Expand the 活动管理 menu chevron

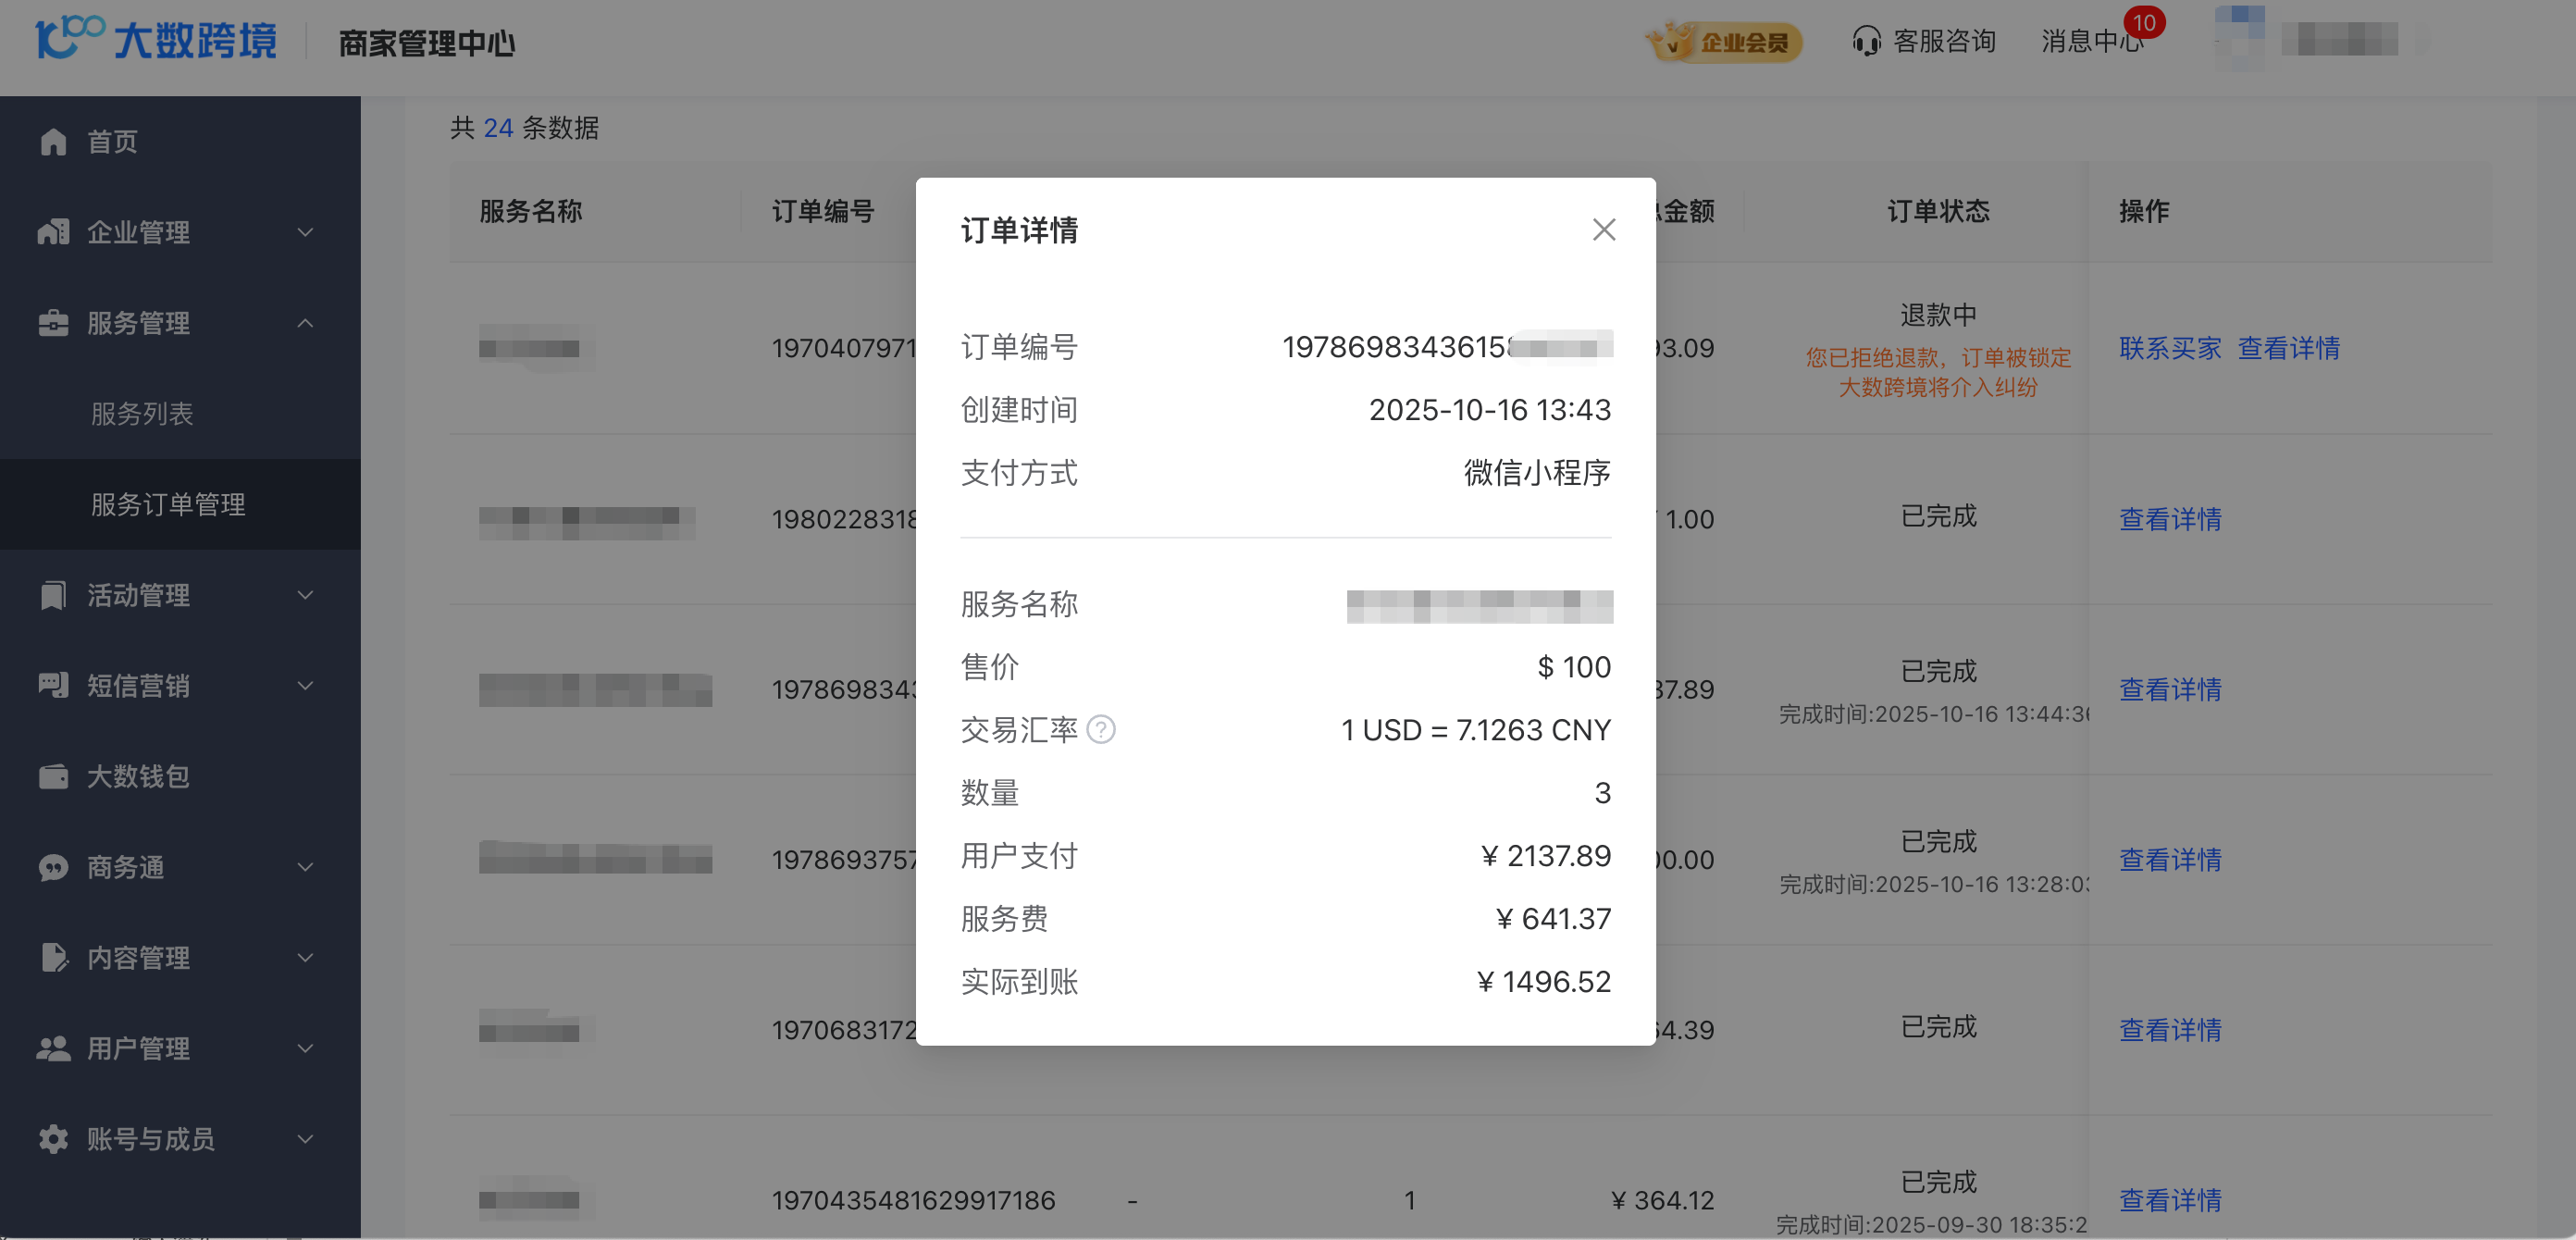click(x=306, y=595)
